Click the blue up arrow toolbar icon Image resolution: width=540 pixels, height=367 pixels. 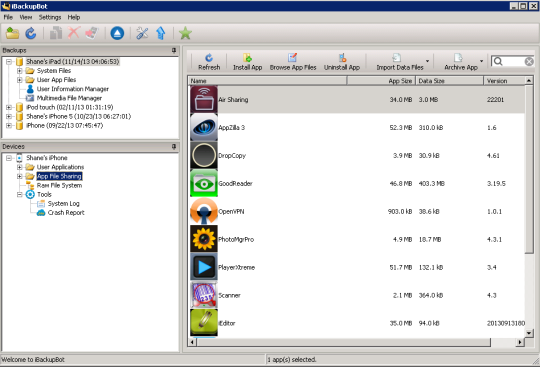click(160, 33)
